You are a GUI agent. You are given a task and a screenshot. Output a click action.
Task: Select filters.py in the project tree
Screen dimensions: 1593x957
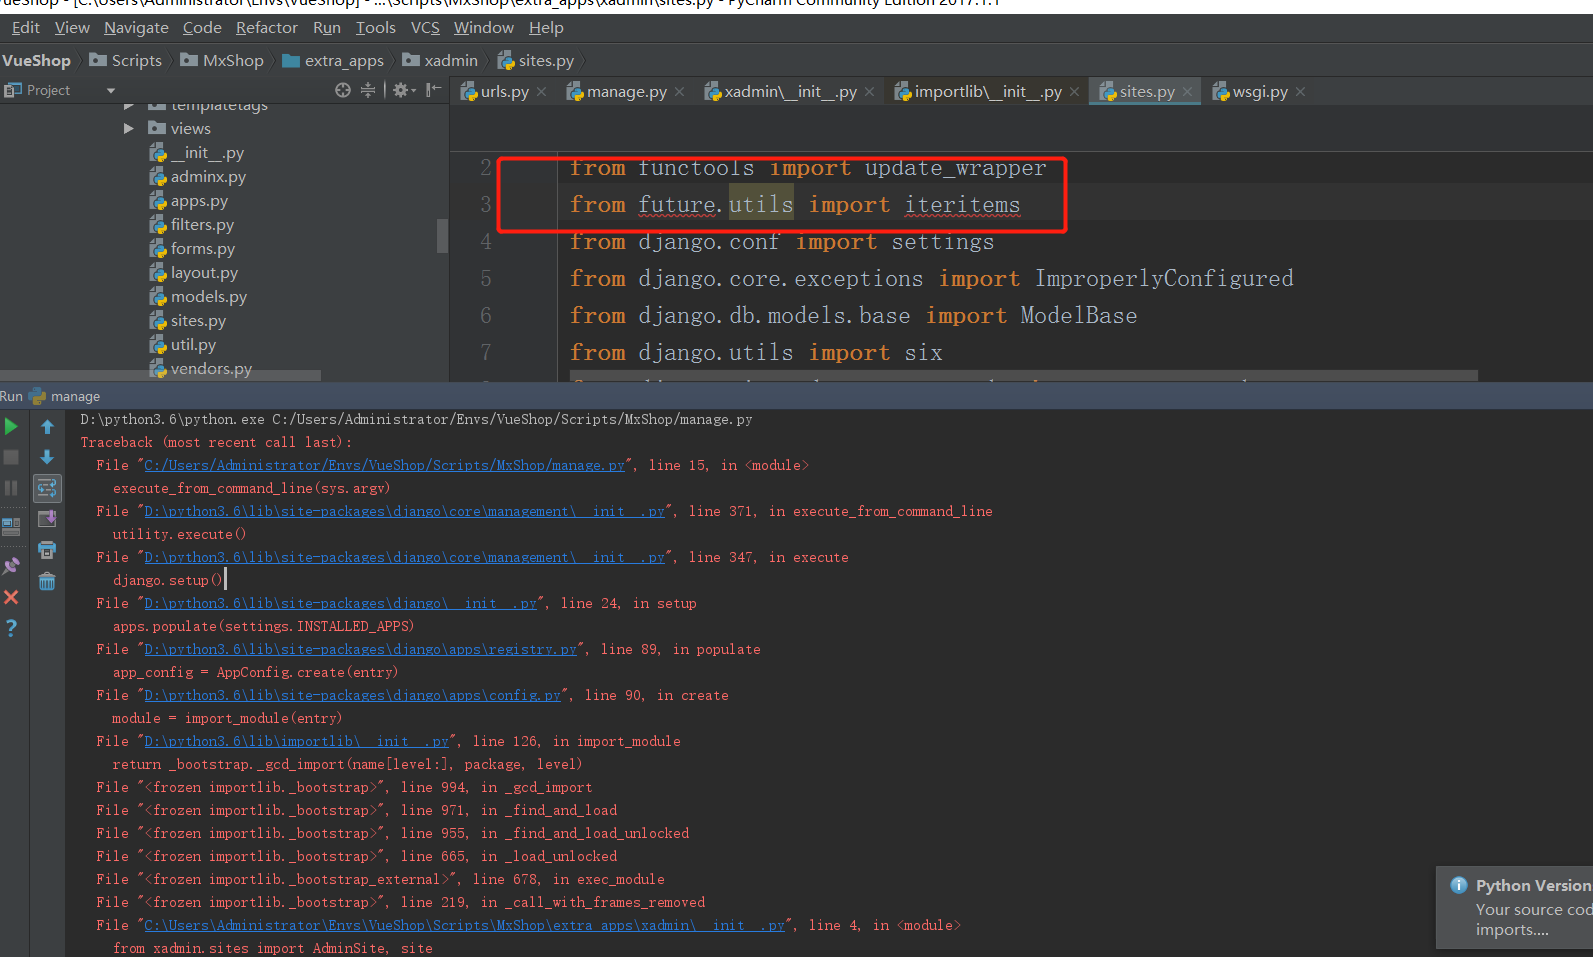click(202, 225)
